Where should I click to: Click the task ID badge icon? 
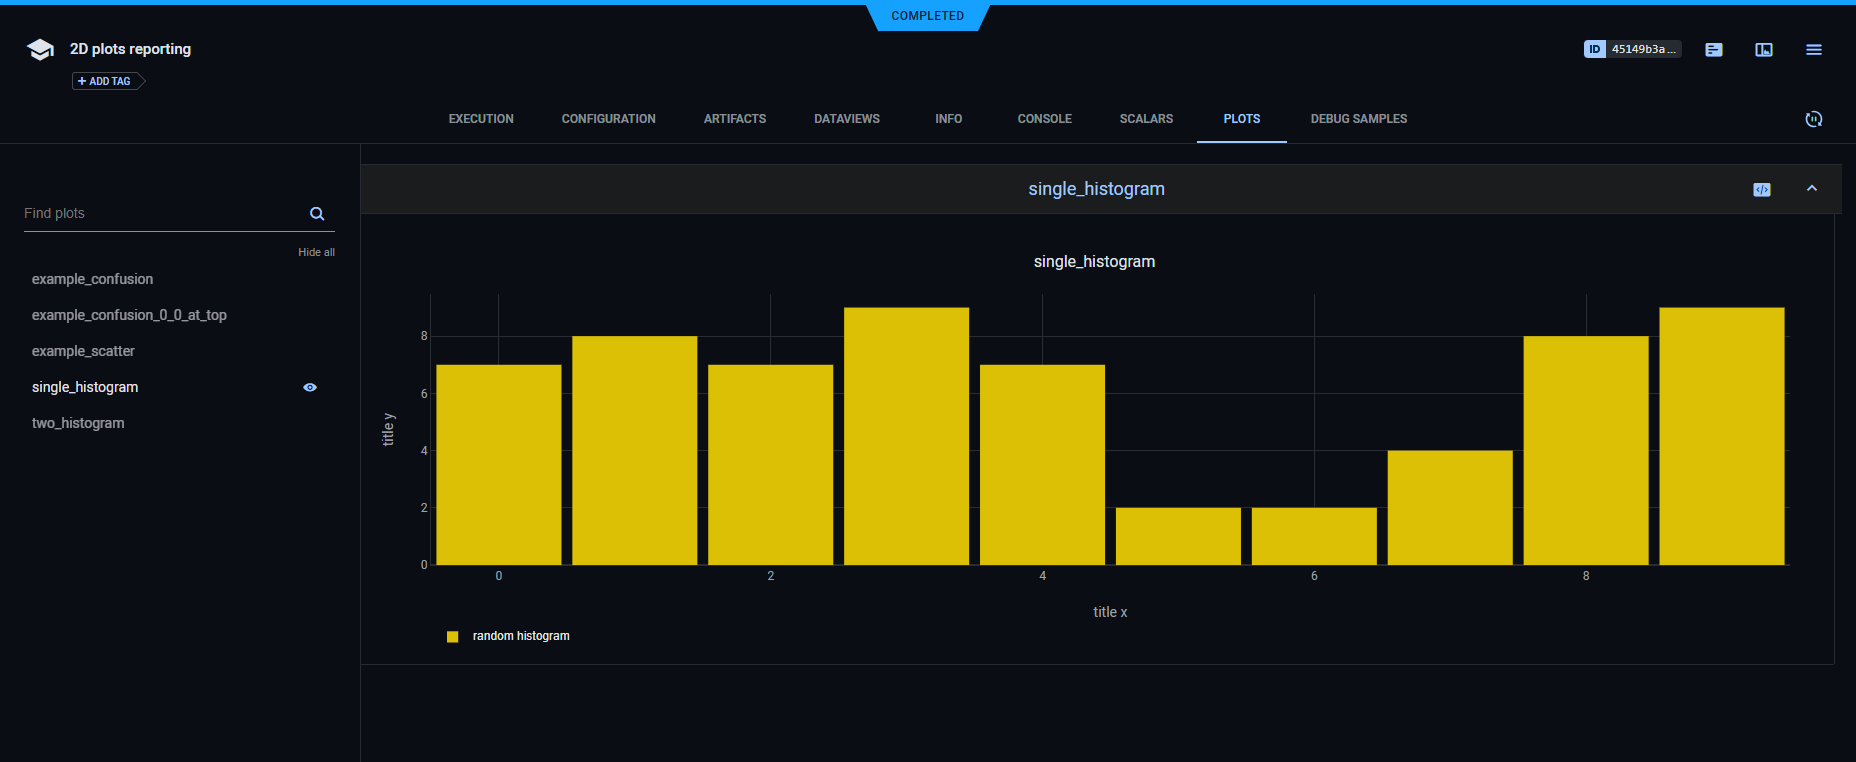(1594, 49)
